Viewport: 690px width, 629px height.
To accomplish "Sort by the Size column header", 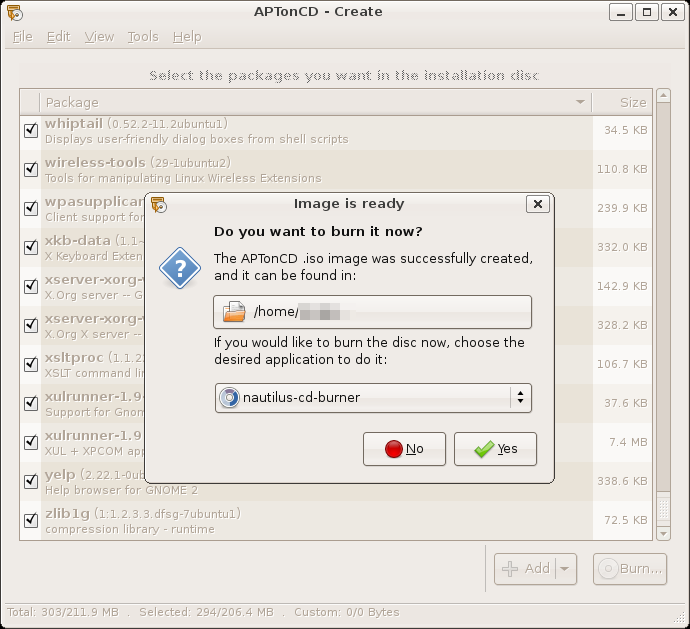I will click(x=622, y=102).
